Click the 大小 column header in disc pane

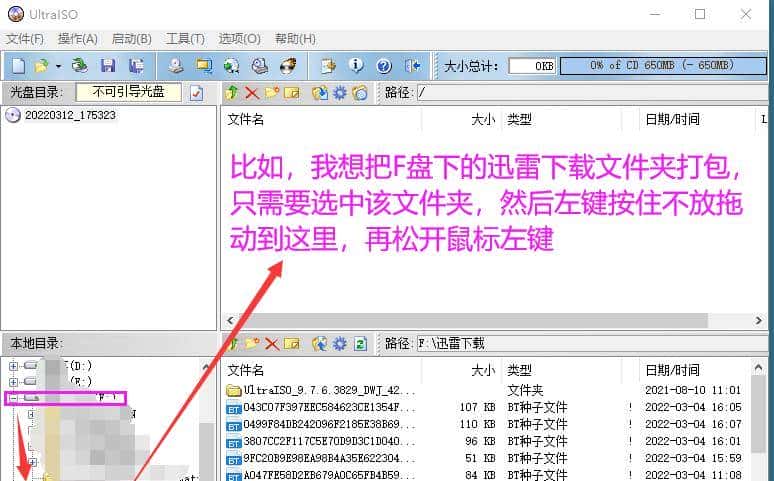coord(462,120)
